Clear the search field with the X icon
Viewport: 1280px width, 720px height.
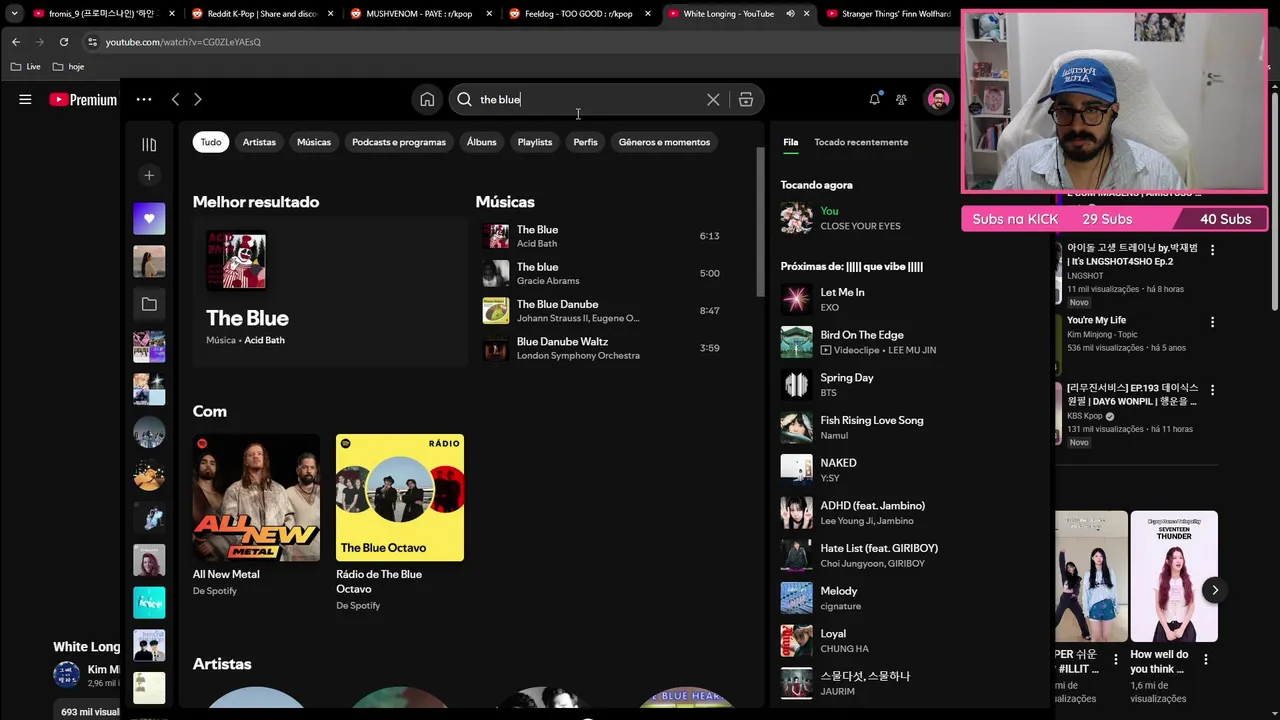coord(713,100)
